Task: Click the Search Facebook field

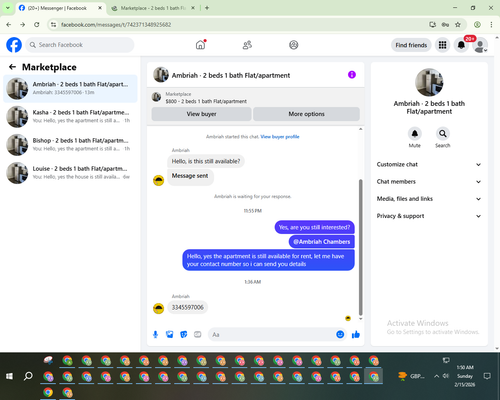Action: [x=80, y=45]
